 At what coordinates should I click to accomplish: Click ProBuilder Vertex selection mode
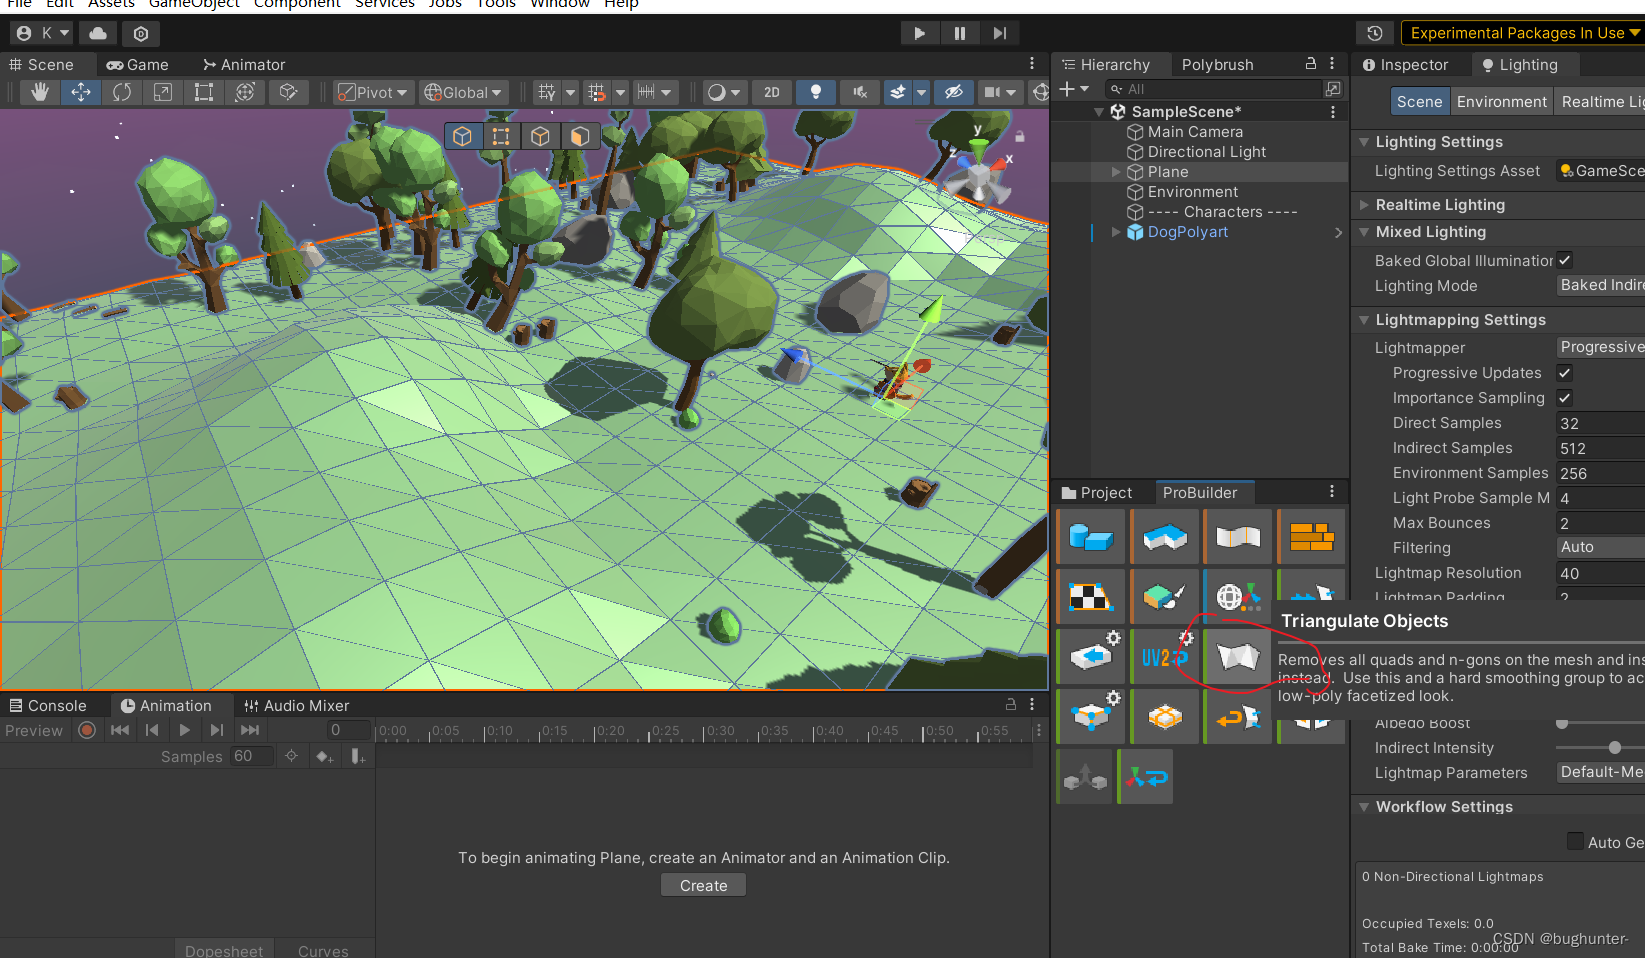pos(501,136)
